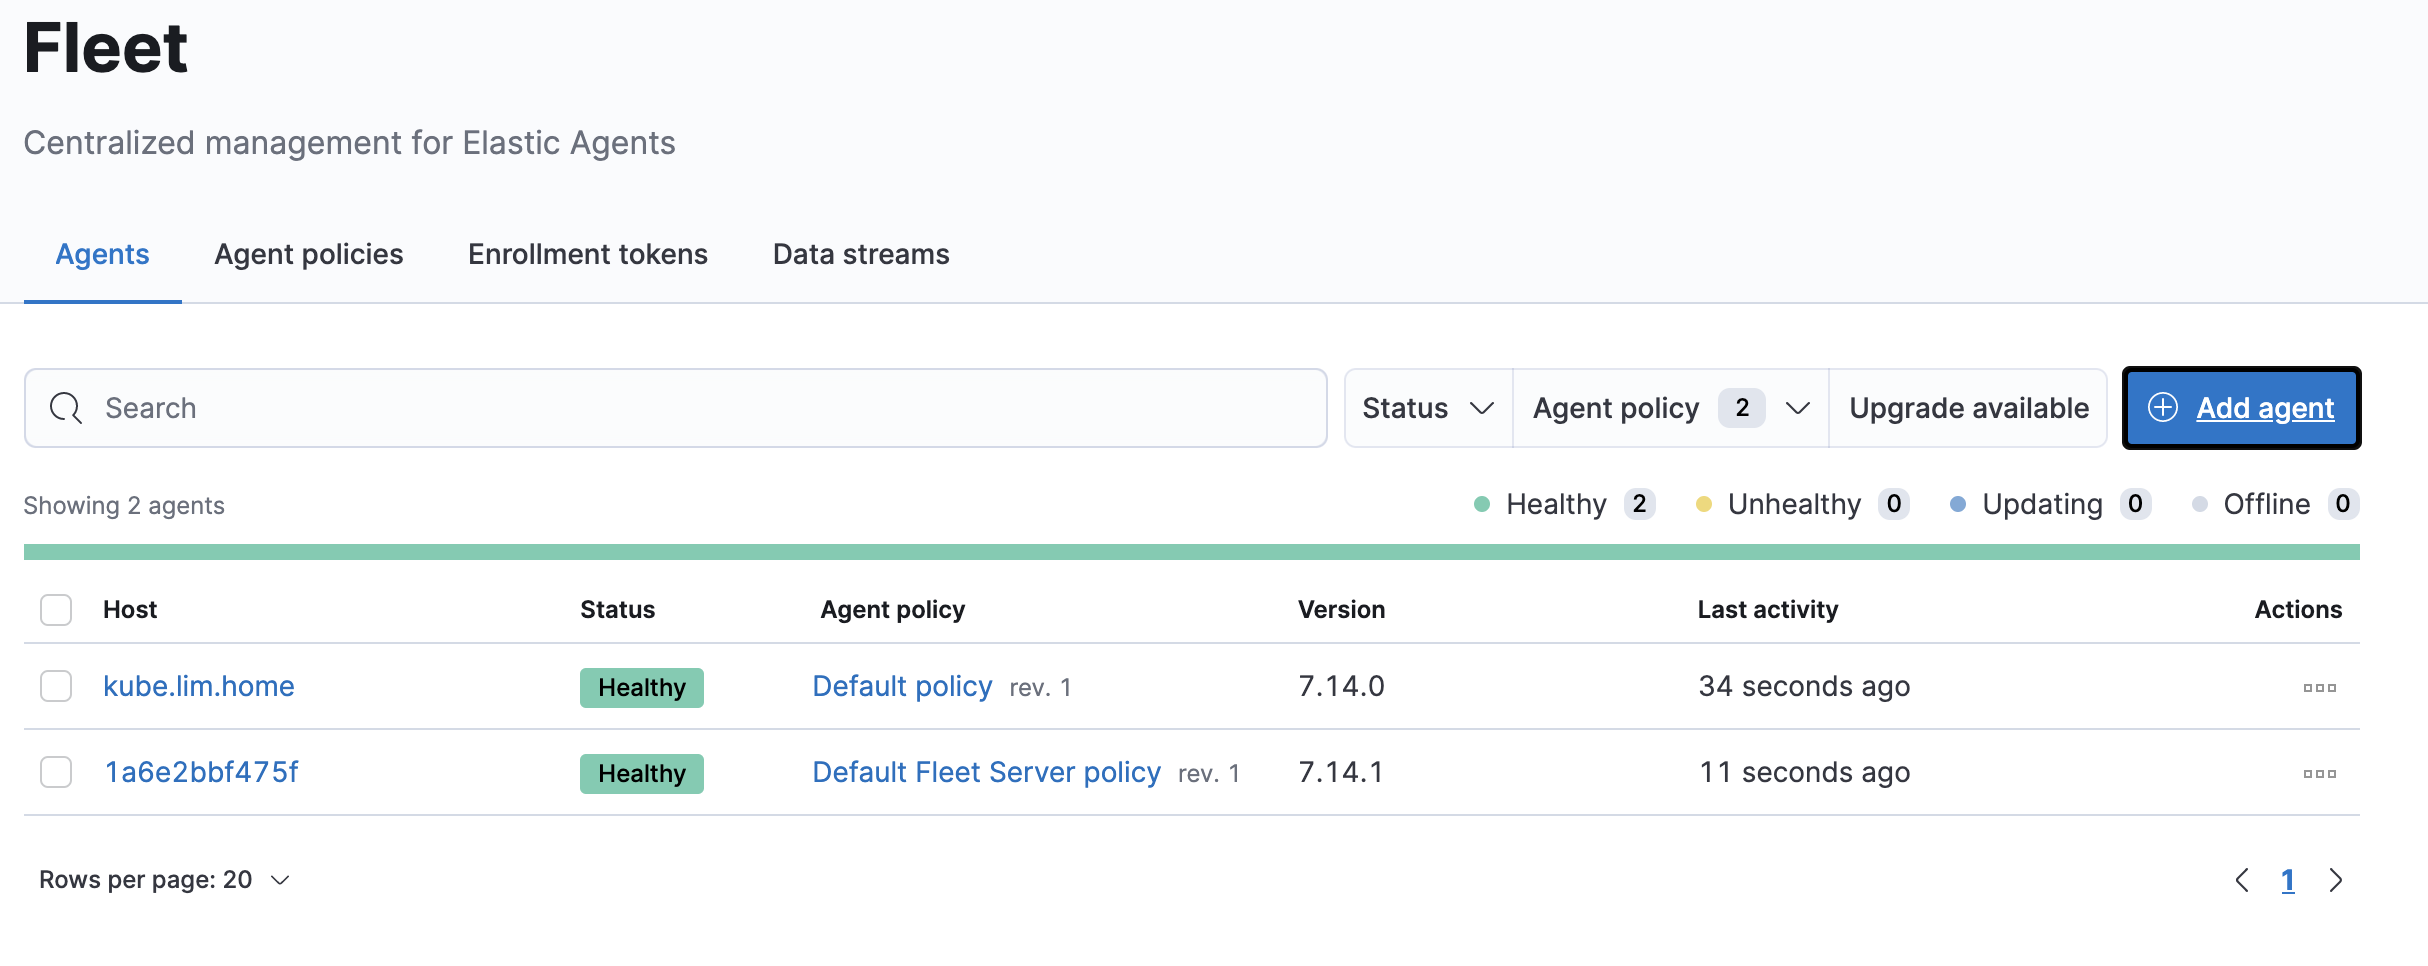Screen dimensions: 2428x966
Task: Select the 1a6e2bbf475f row checkbox
Action: pyautogui.click(x=56, y=773)
